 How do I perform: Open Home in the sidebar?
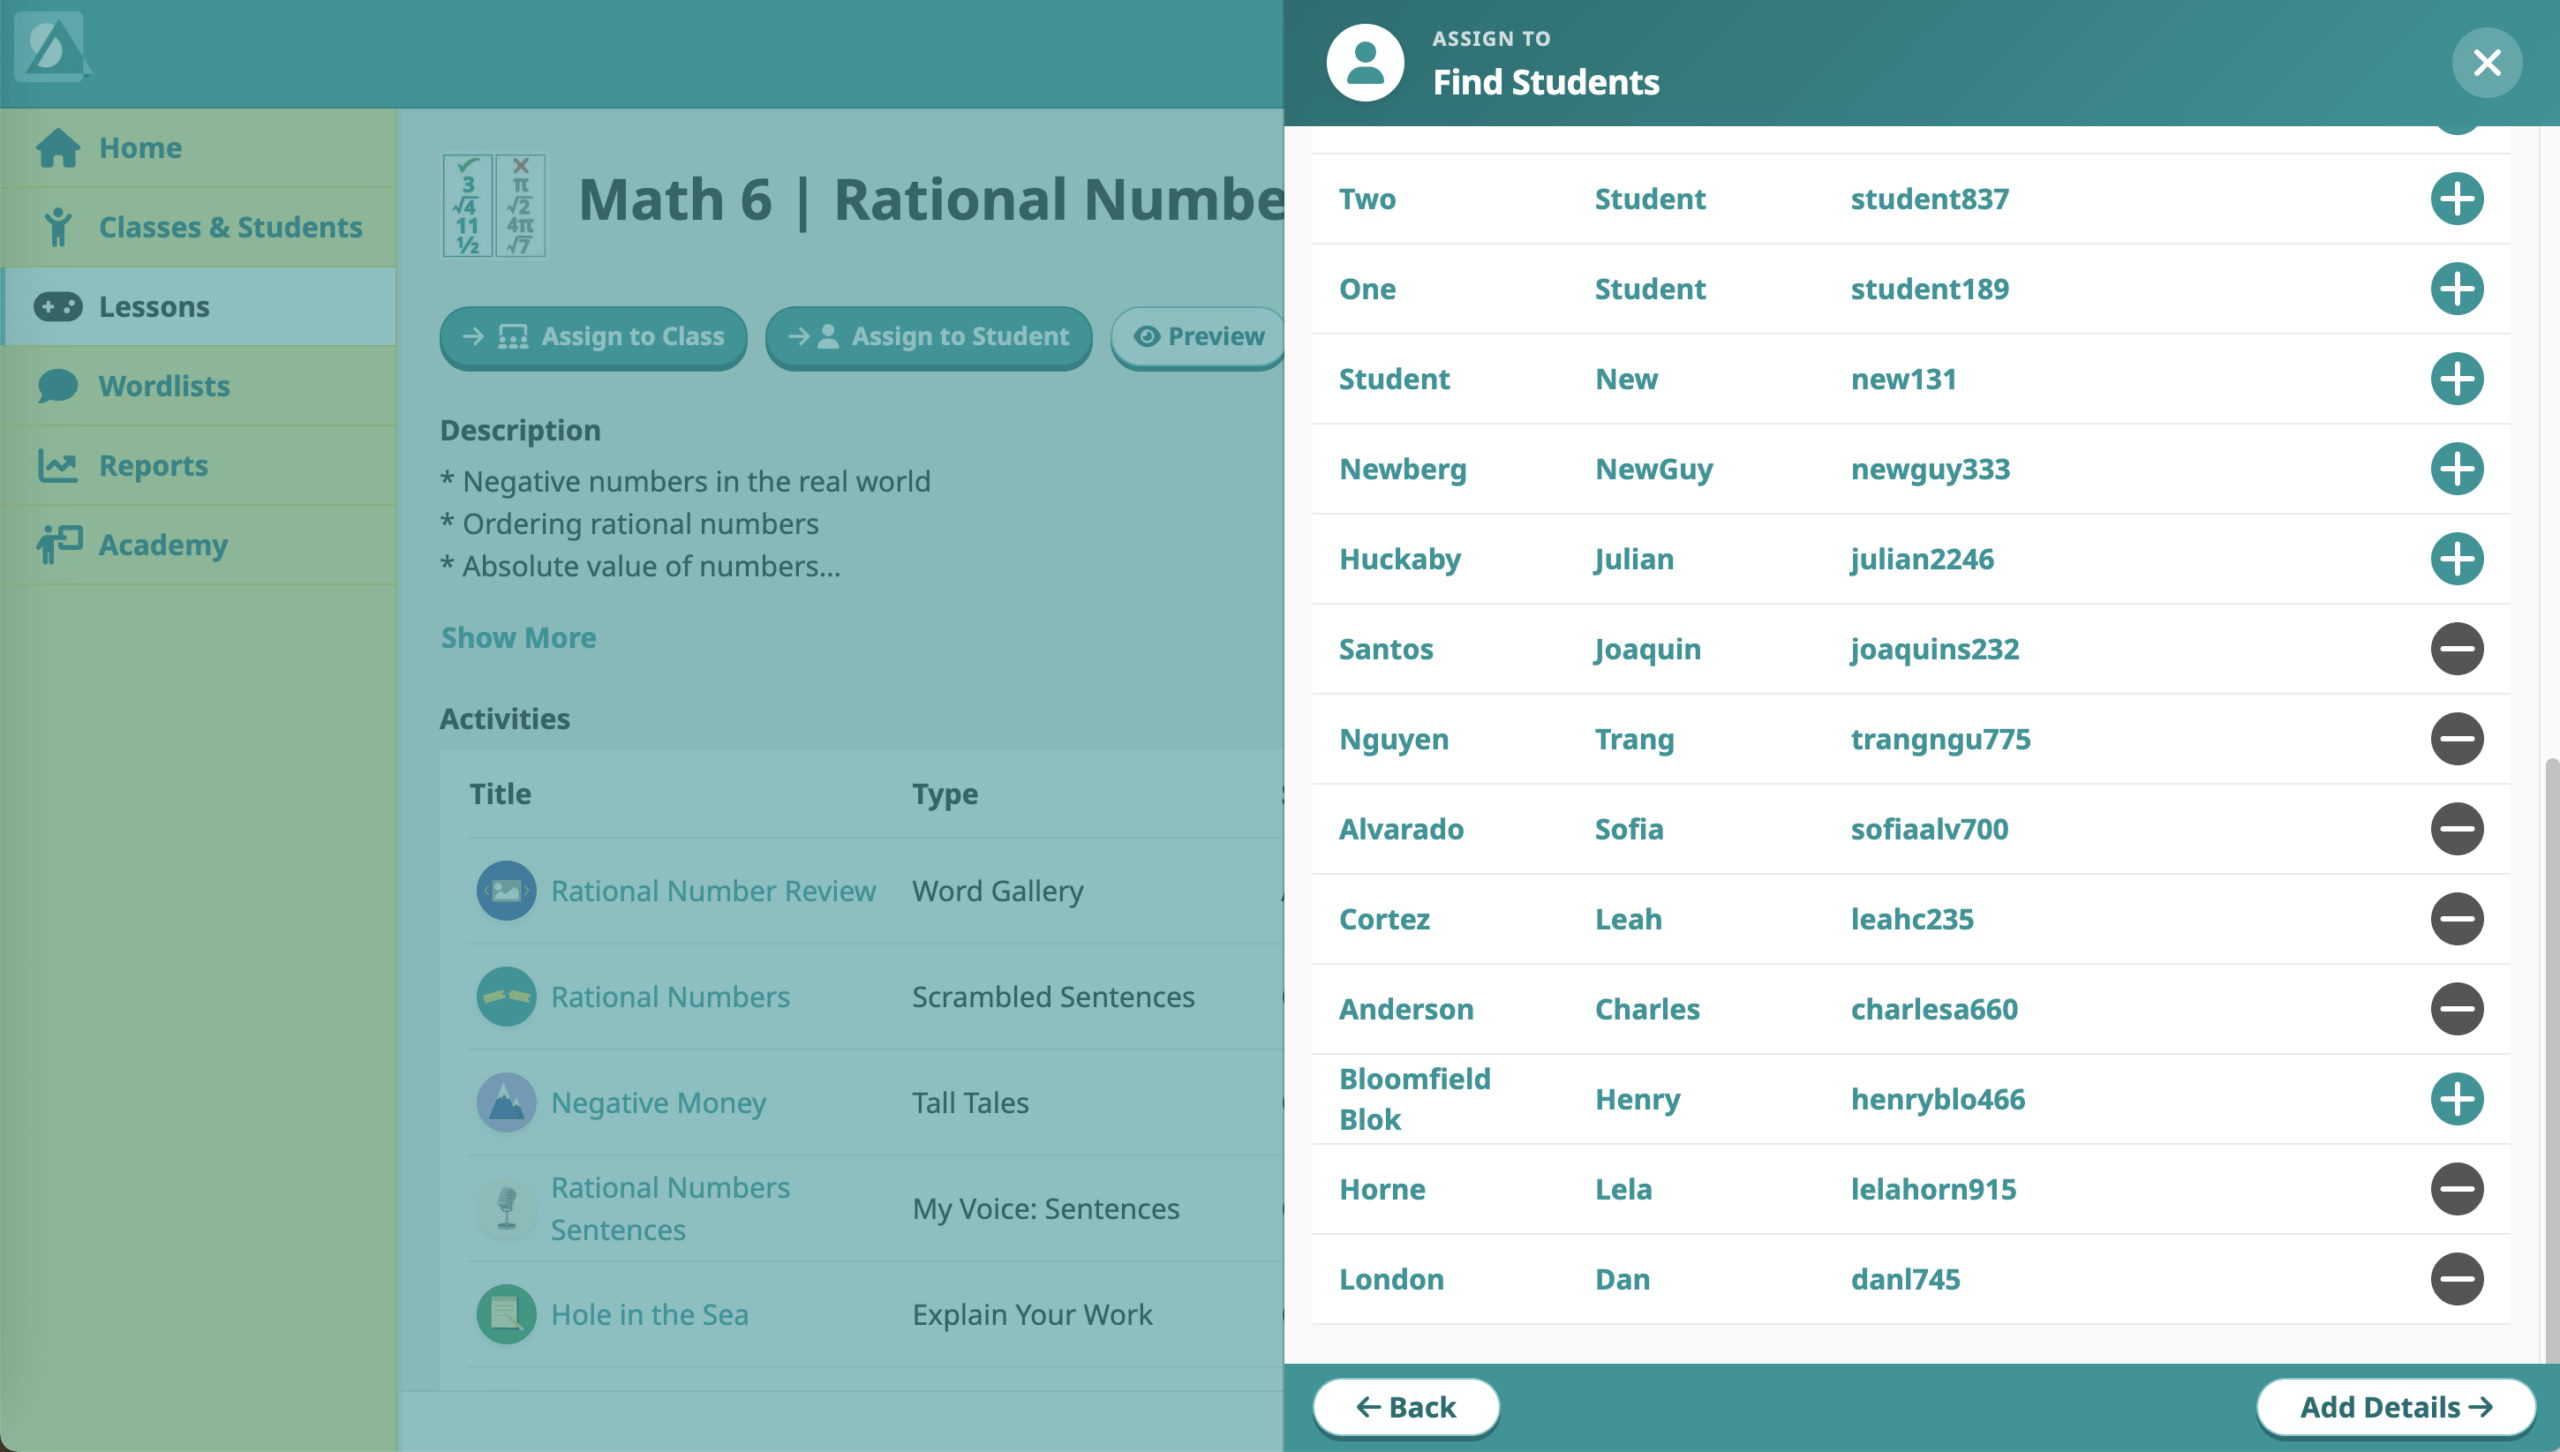[x=199, y=148]
